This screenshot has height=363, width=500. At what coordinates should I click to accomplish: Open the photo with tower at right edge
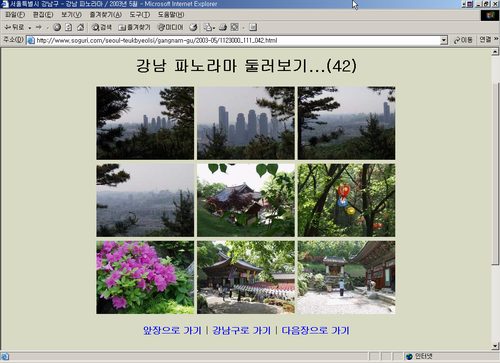pyautogui.click(x=346, y=123)
